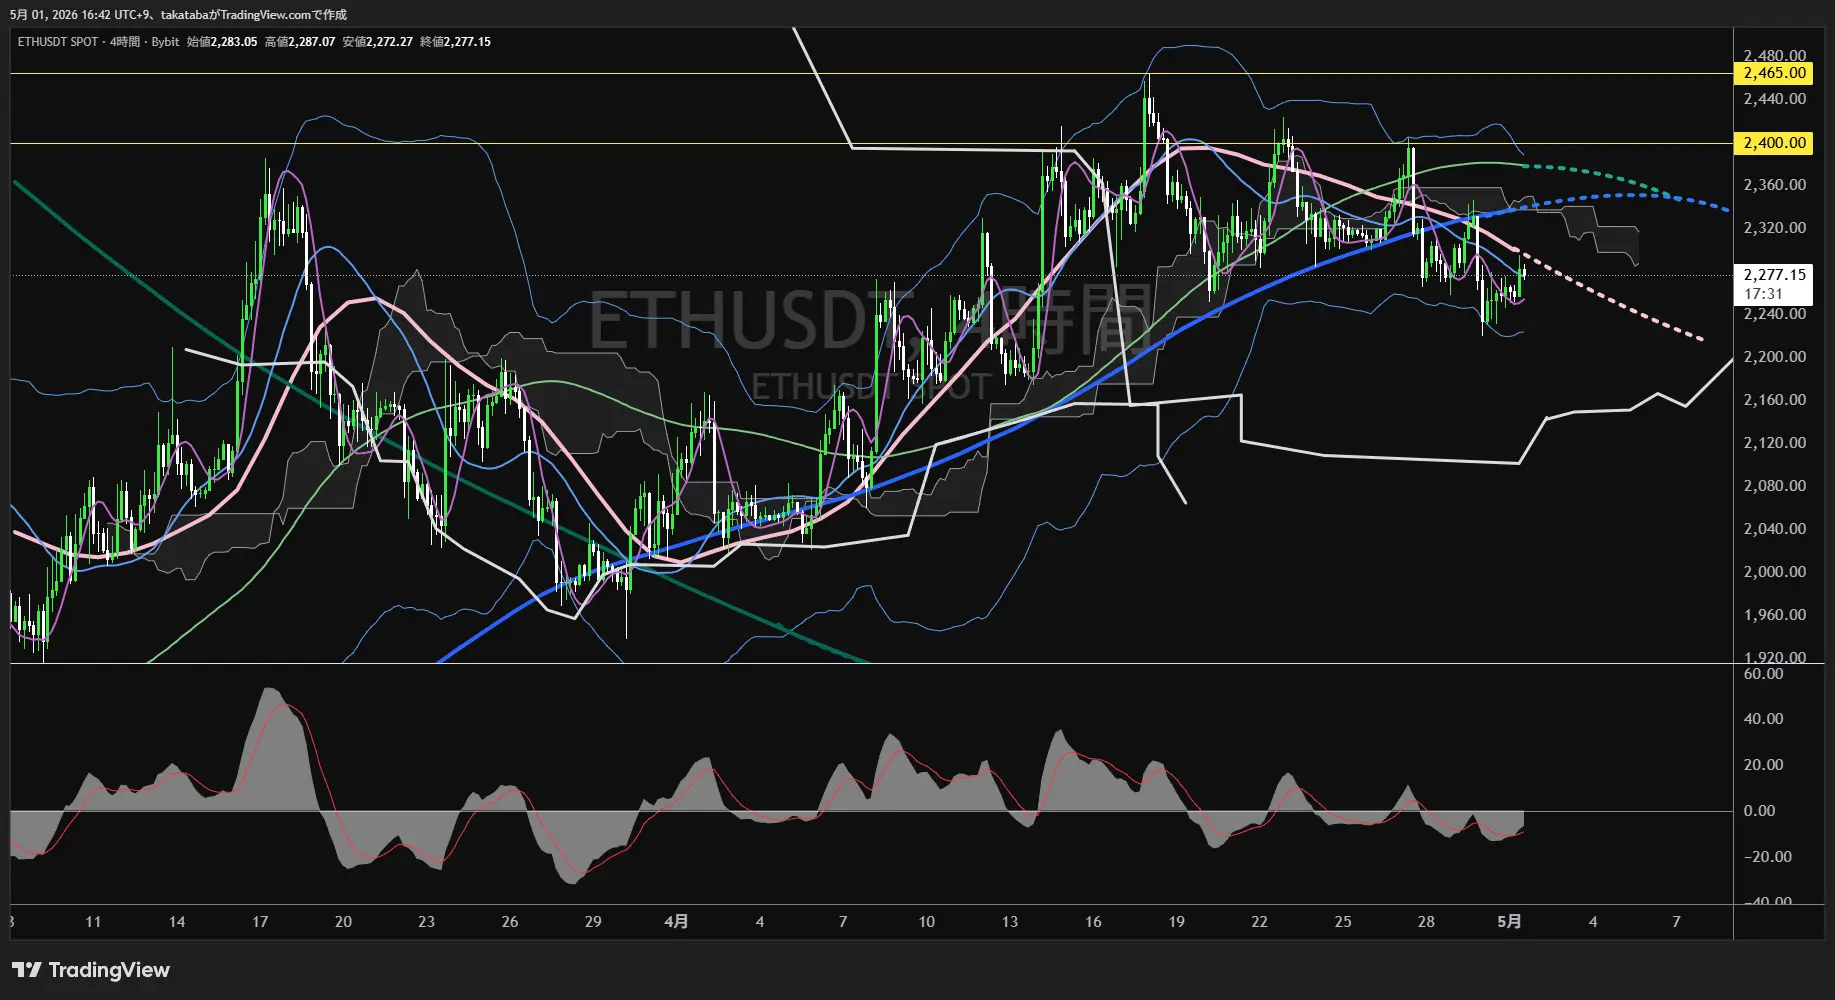Click the 2,040.00 price axis label
1835x1000 pixels.
pos(1774,529)
